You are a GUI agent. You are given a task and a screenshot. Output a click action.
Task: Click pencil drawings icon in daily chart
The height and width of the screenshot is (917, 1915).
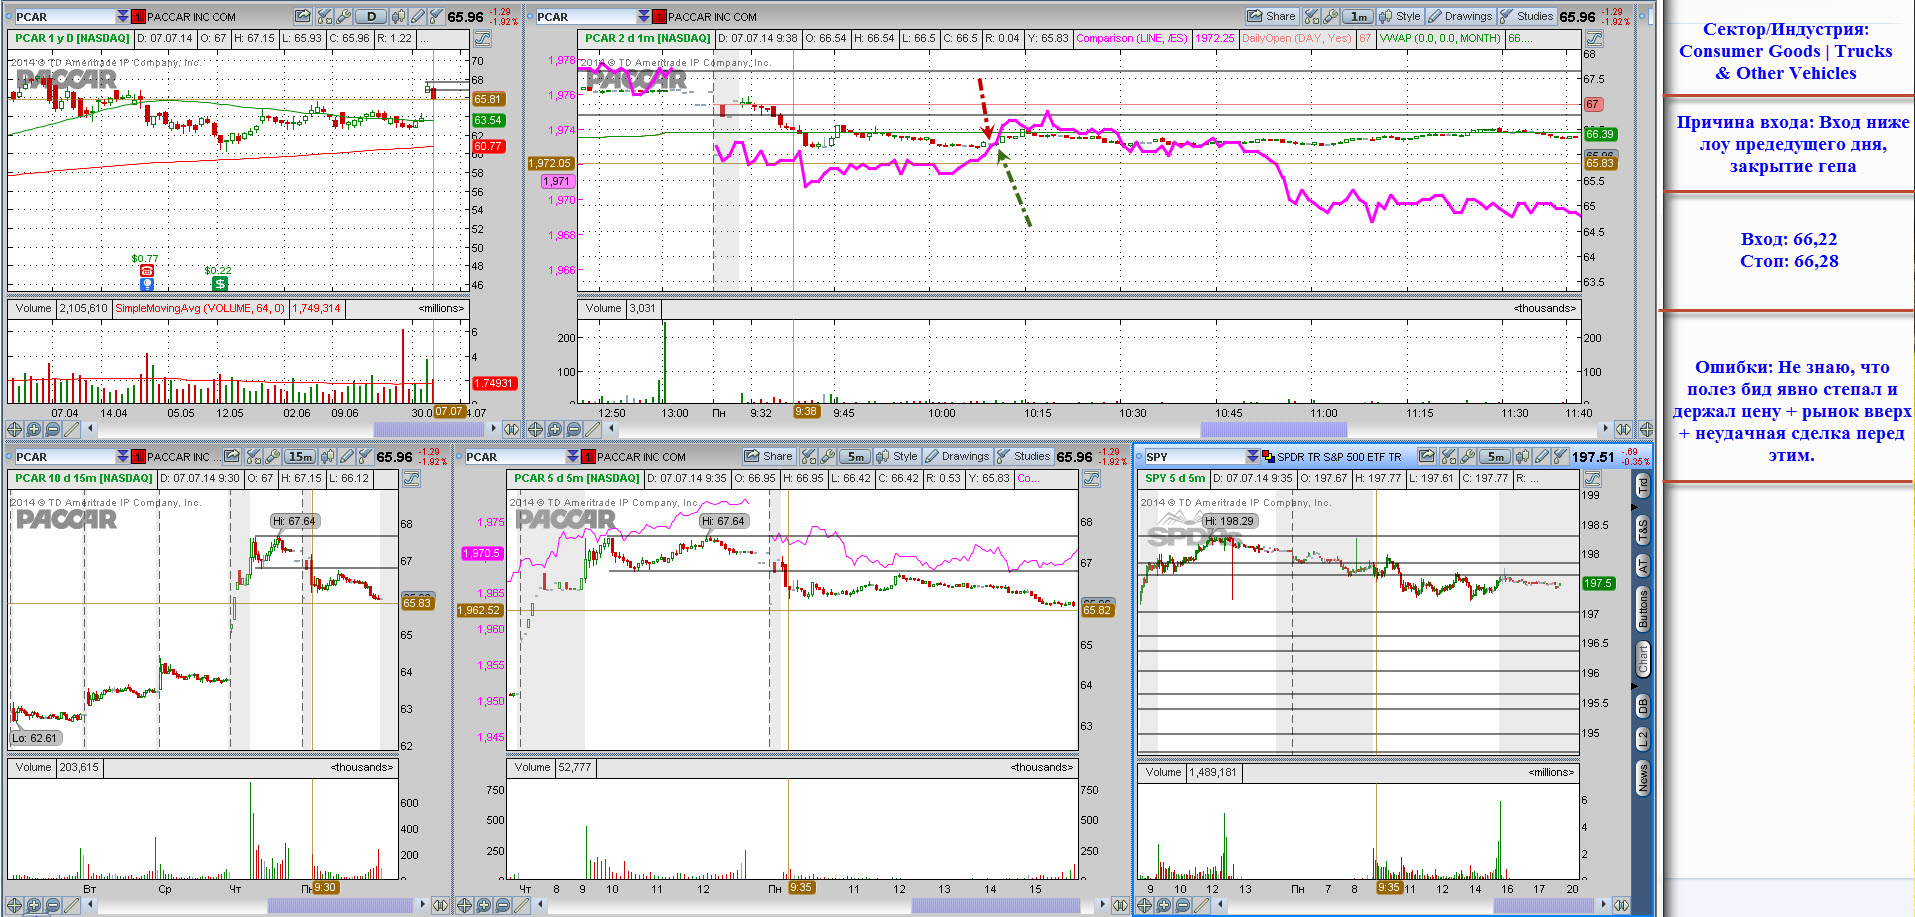(419, 16)
